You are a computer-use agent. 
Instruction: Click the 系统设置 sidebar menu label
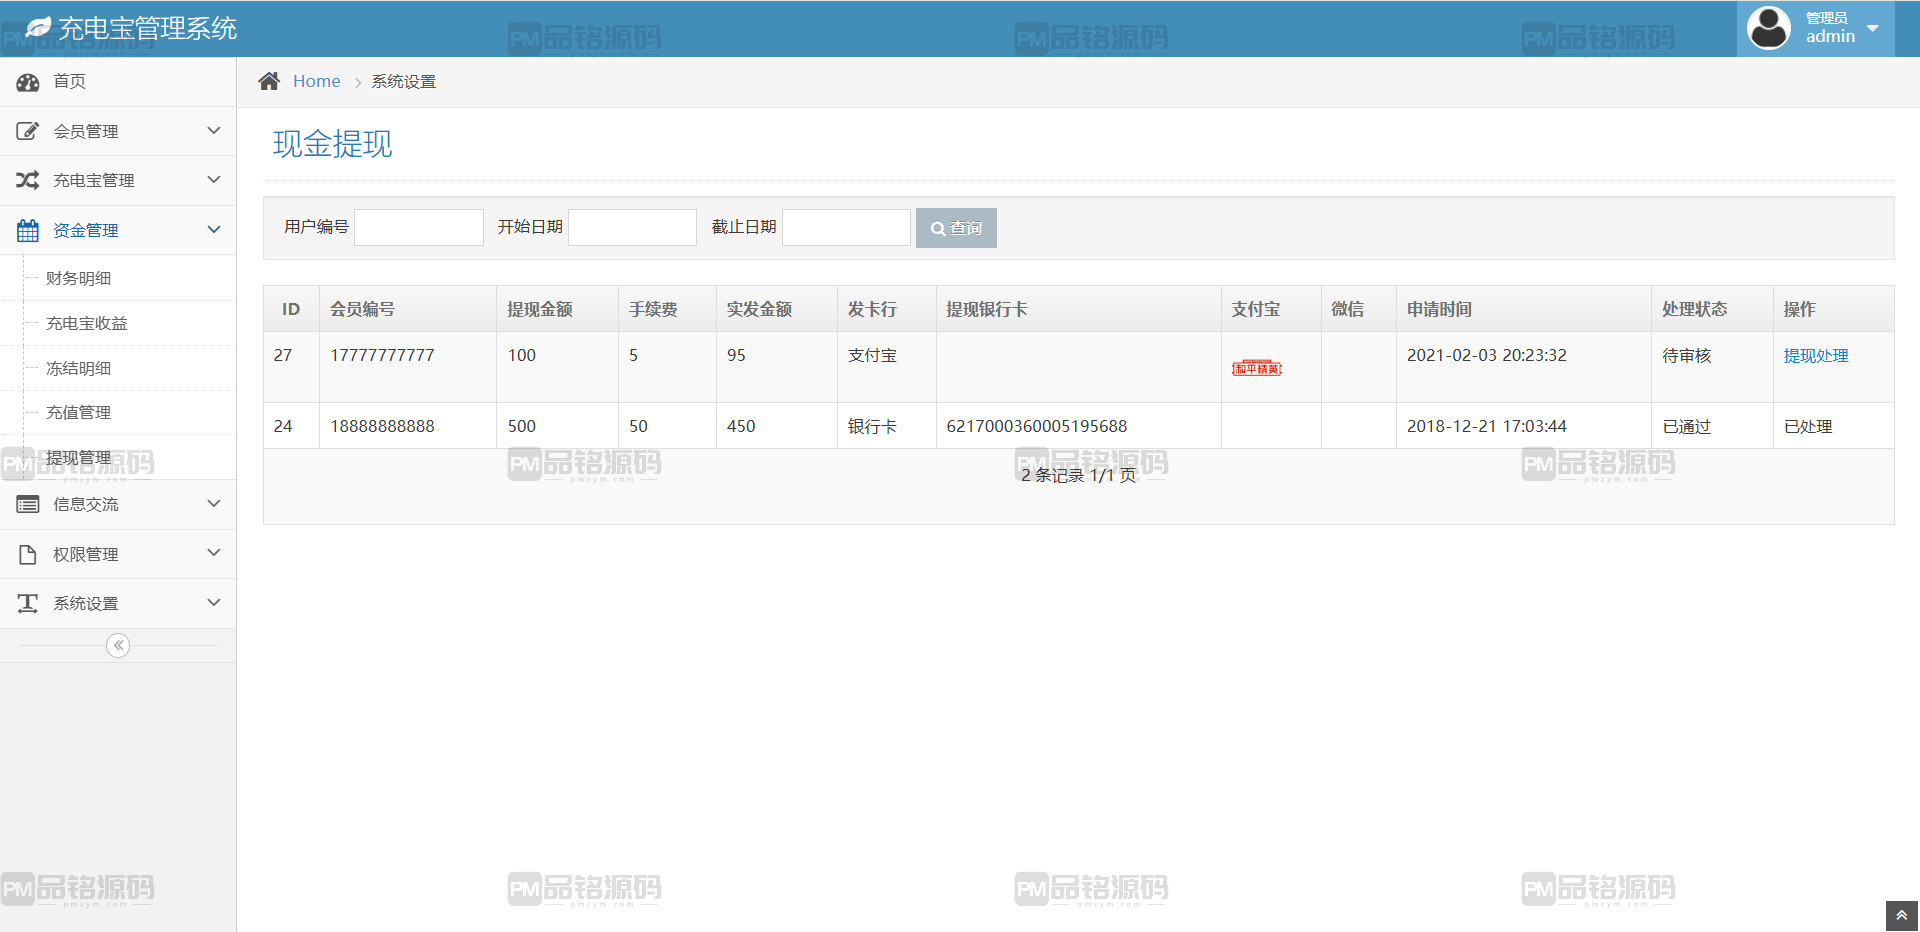pyautogui.click(x=86, y=603)
